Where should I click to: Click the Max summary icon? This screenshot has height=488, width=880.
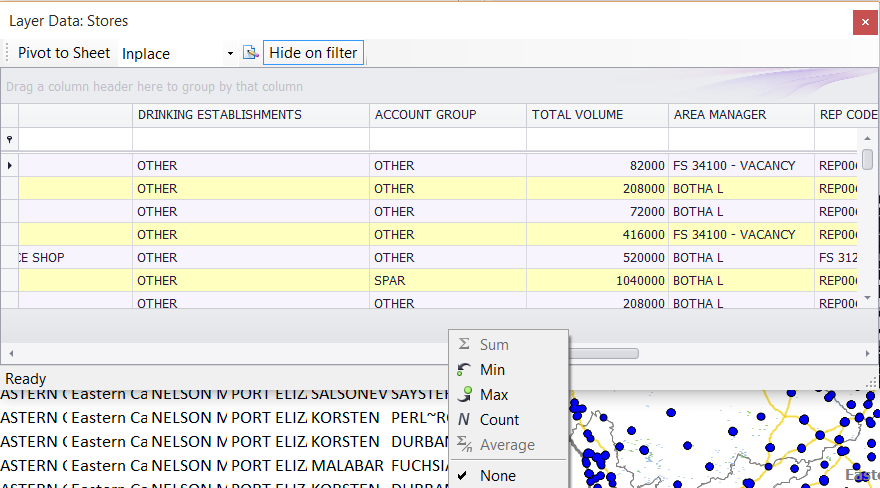464,395
